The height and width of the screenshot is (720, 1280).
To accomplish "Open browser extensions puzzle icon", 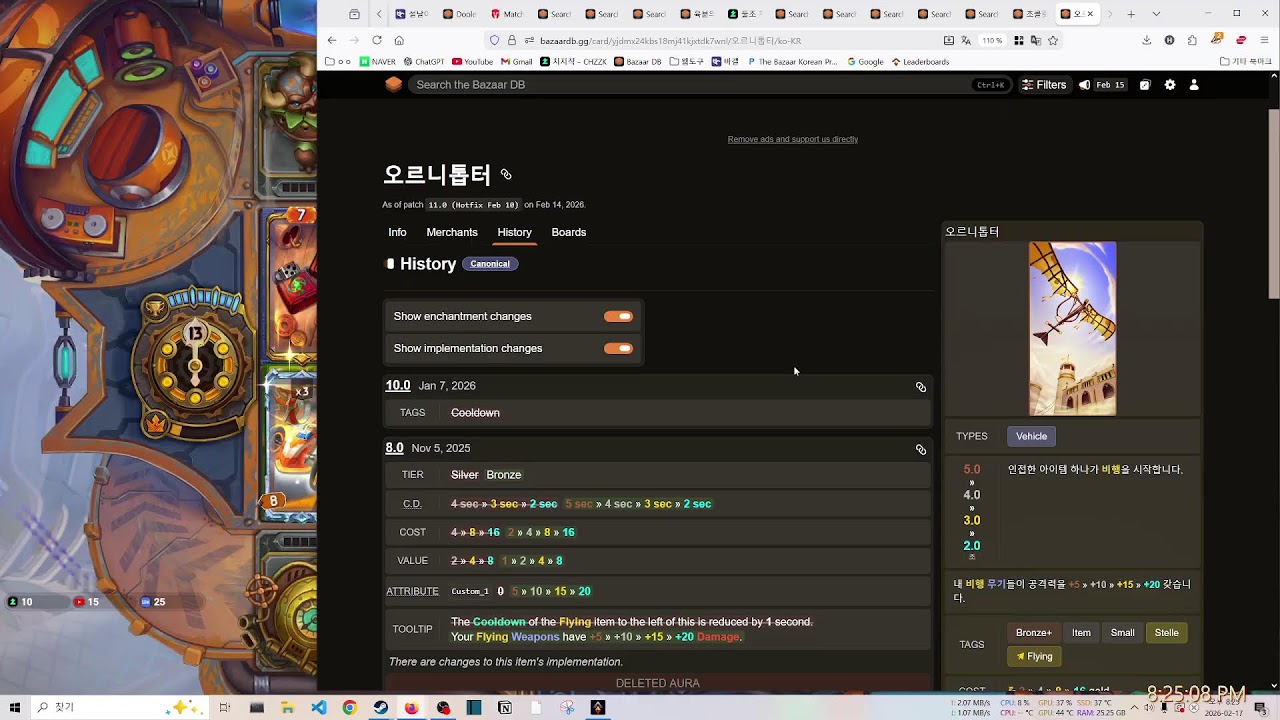I will click(x=1193, y=40).
